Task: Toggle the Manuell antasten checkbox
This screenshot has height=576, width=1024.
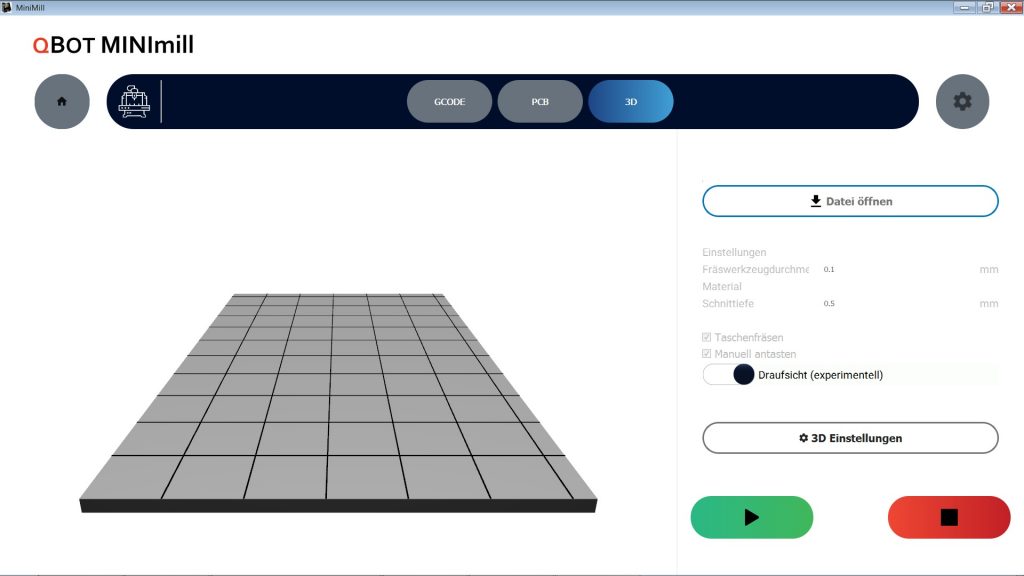Action: tap(708, 354)
